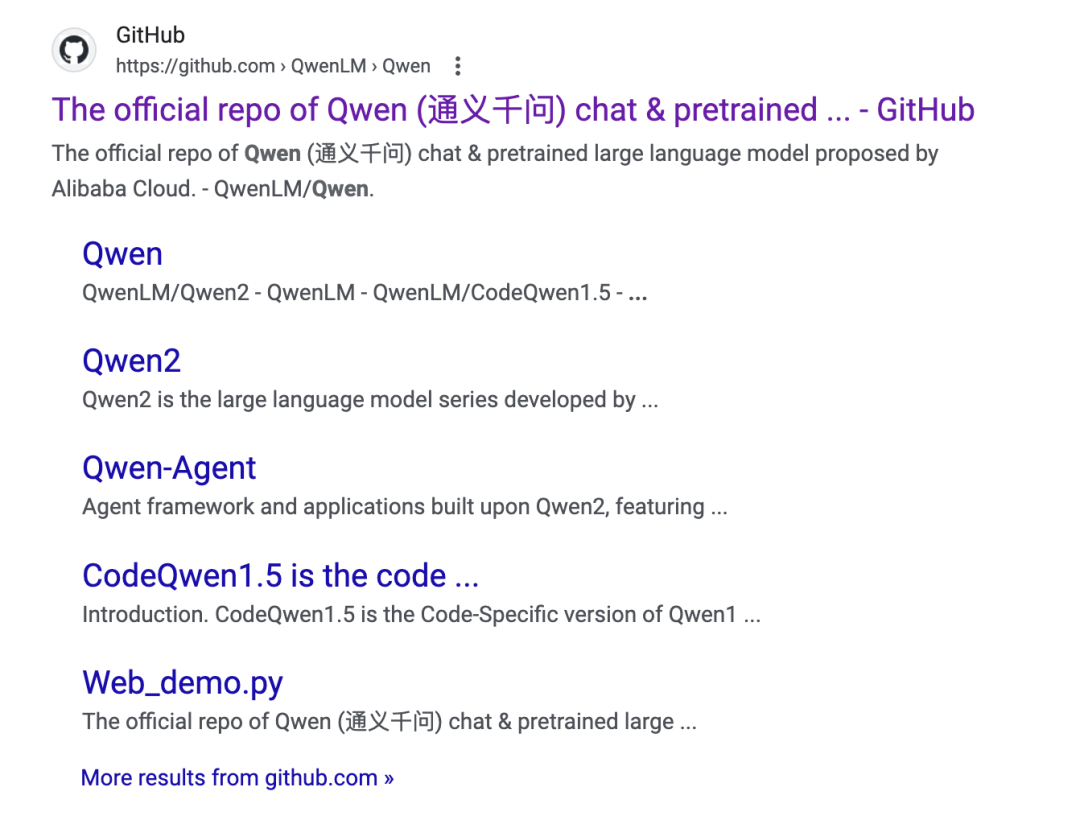
Task: Open the Qwen sitelink
Action: (123, 254)
